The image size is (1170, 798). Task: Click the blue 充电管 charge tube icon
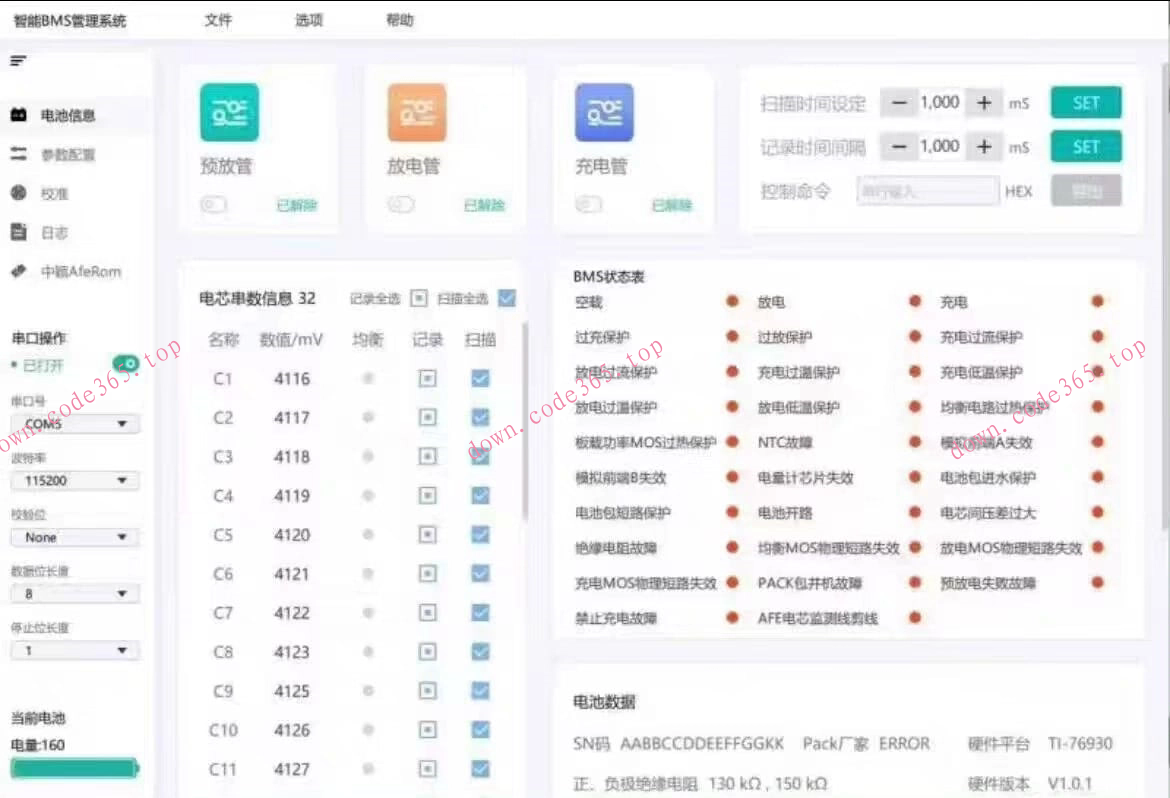[x=605, y=113]
